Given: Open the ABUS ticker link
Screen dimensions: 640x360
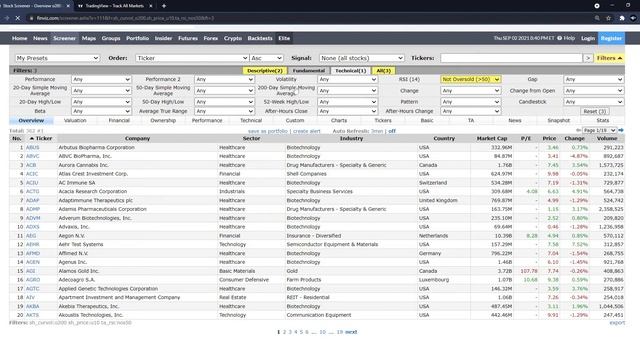Looking at the screenshot, I should tap(32, 147).
